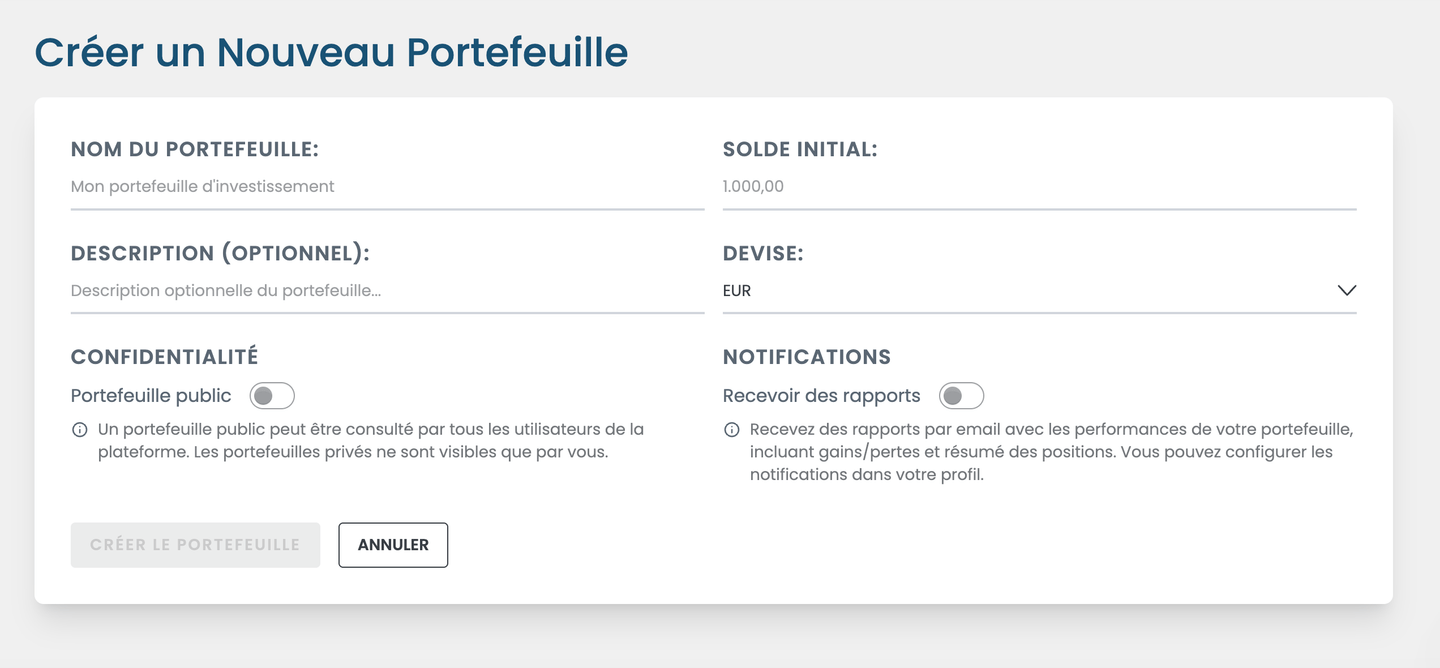The height and width of the screenshot is (668, 1440).
Task: Turn on Recevoir des rapports toggle
Action: tap(961, 396)
